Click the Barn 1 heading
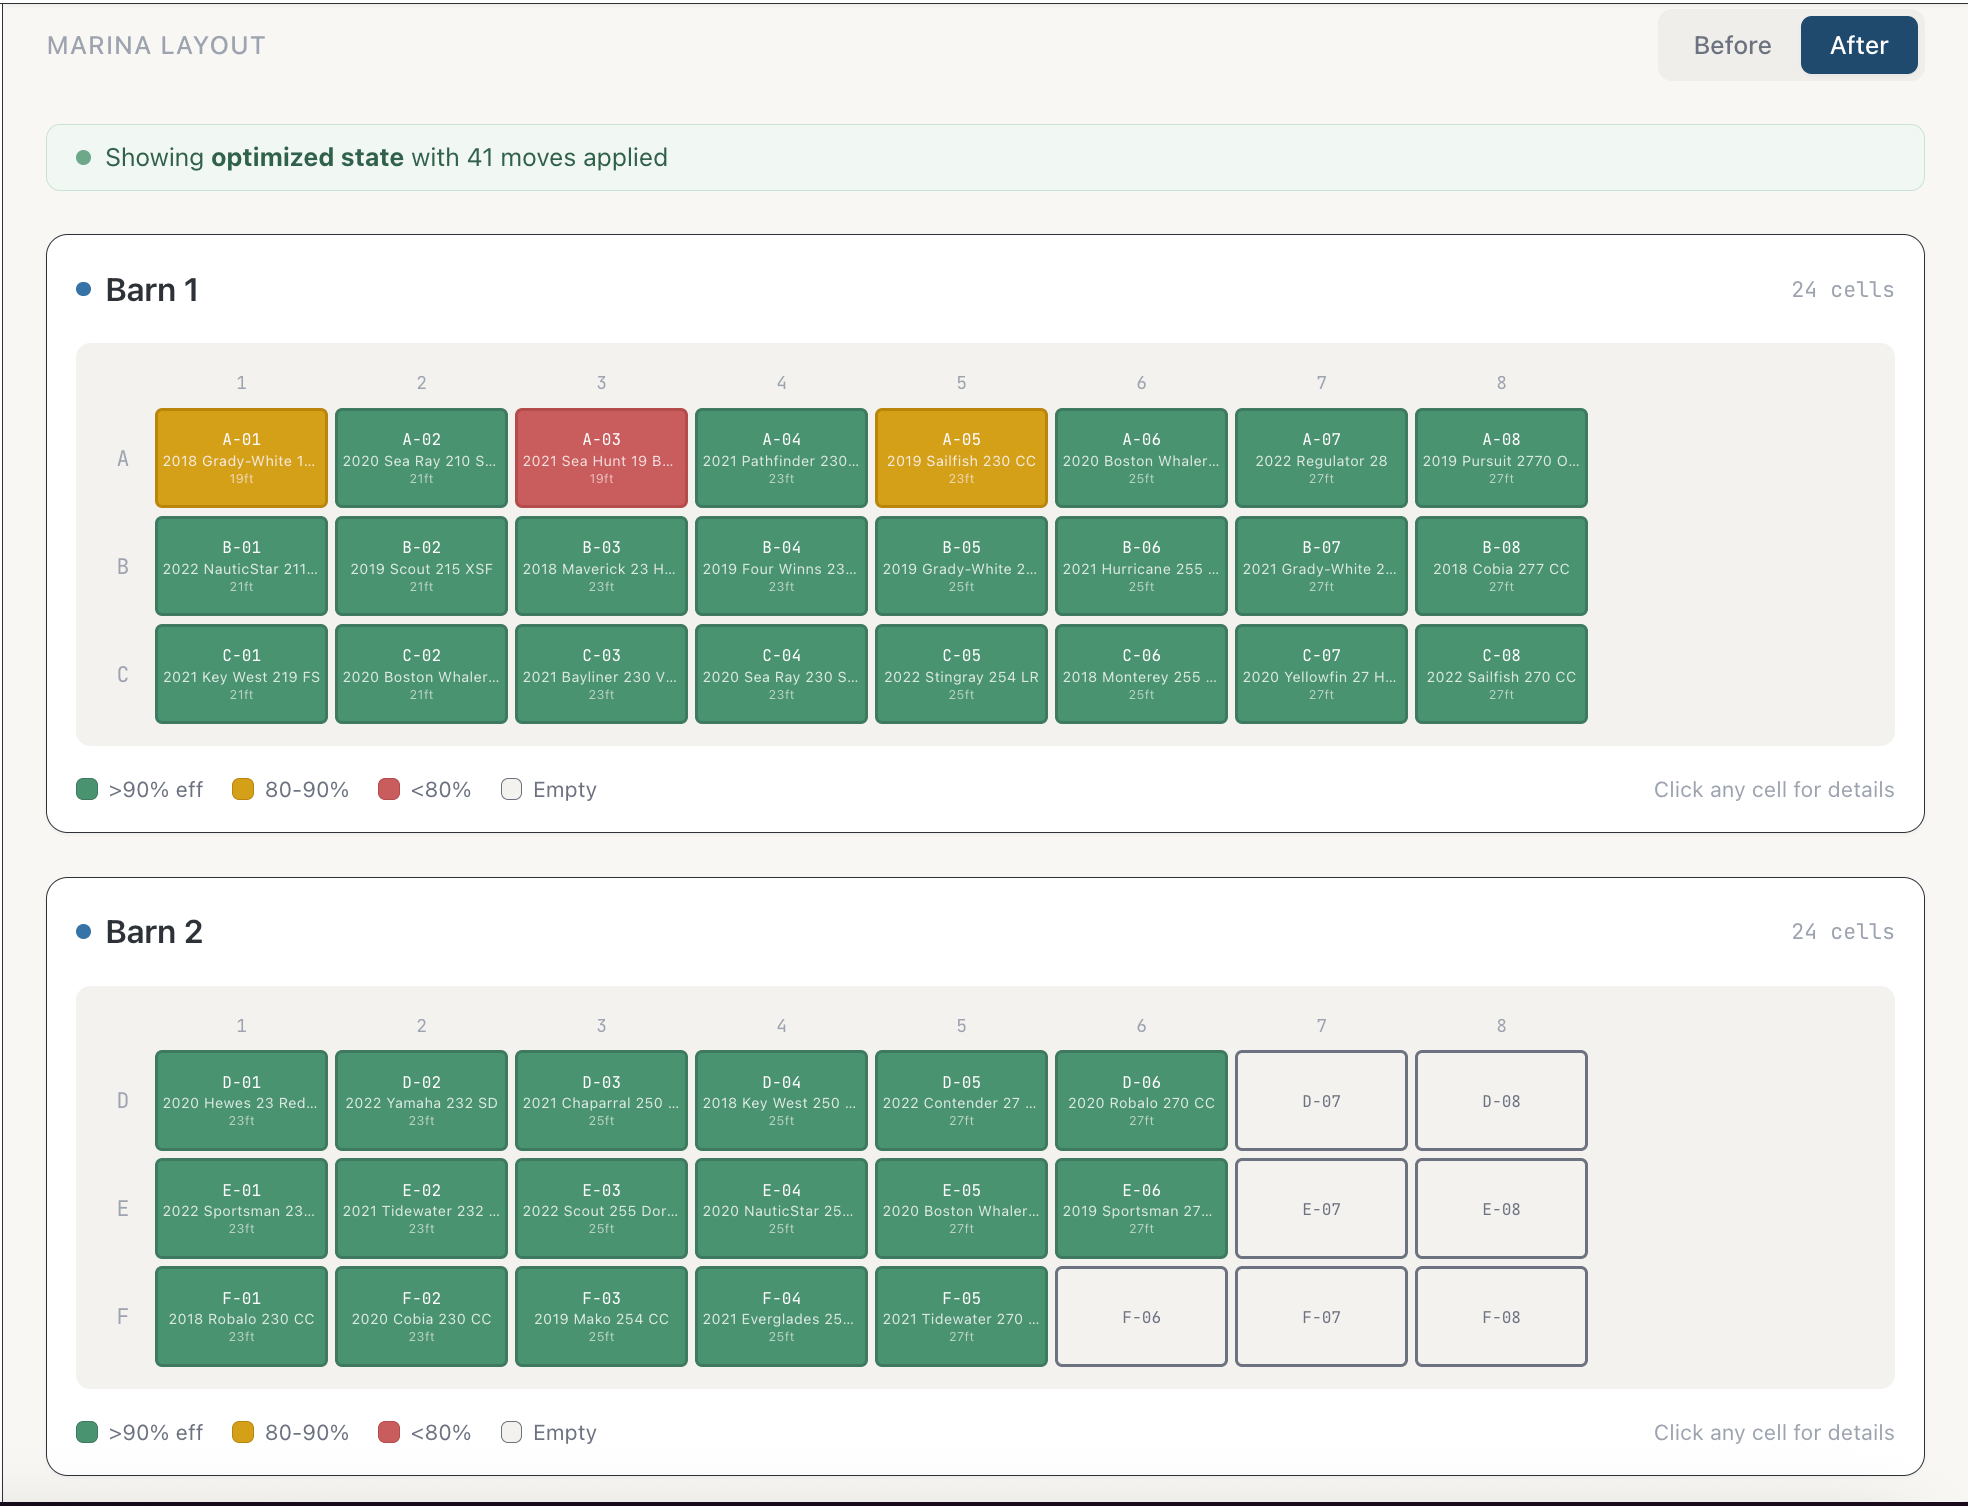Viewport: 1968px width, 1506px height. [x=152, y=290]
